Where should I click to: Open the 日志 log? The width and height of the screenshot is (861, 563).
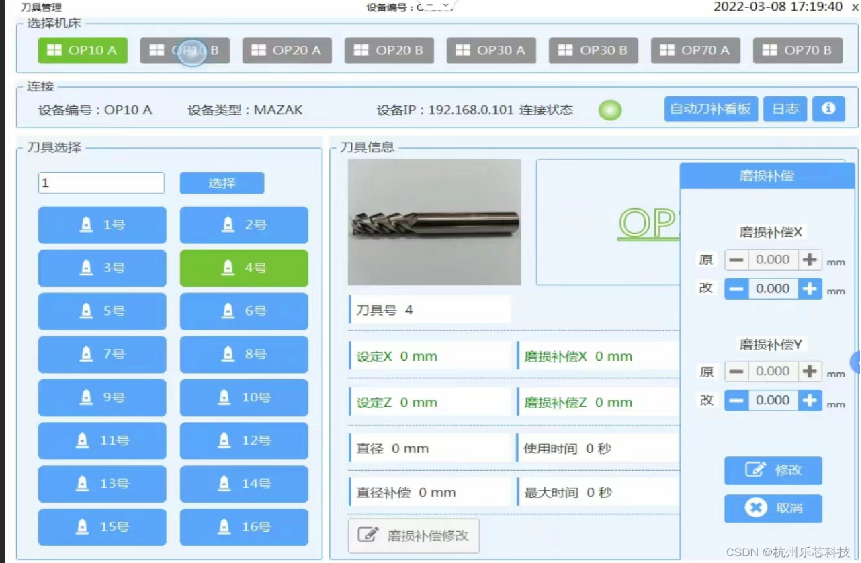click(x=785, y=109)
